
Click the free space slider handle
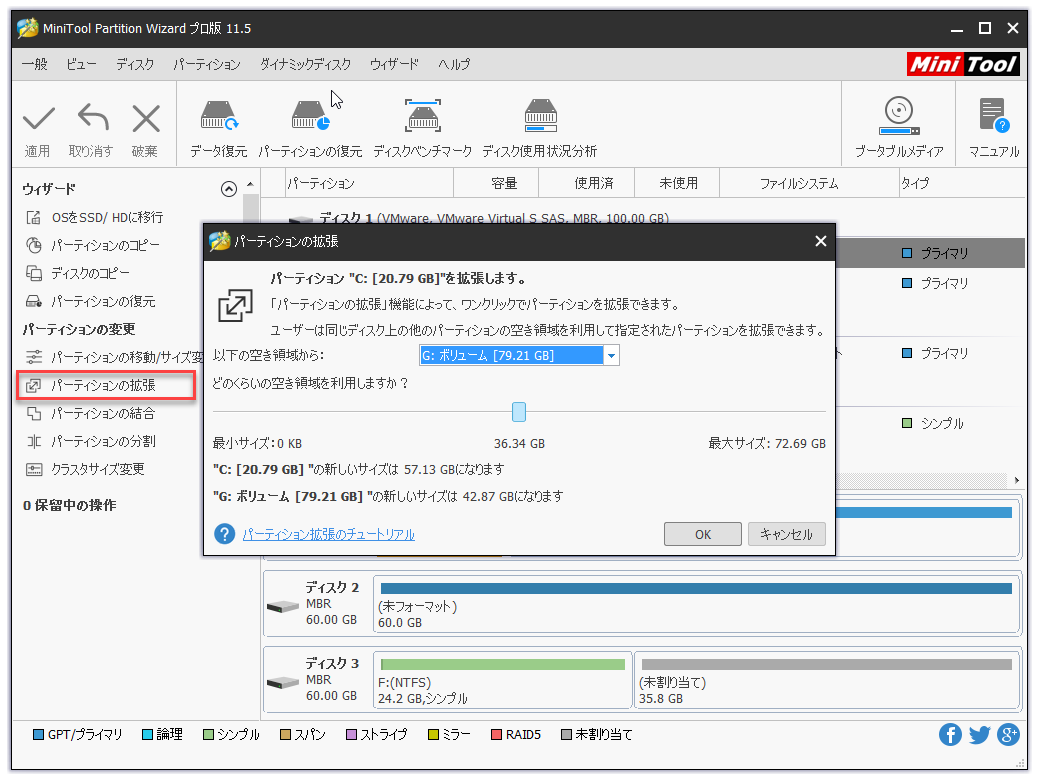coord(519,412)
